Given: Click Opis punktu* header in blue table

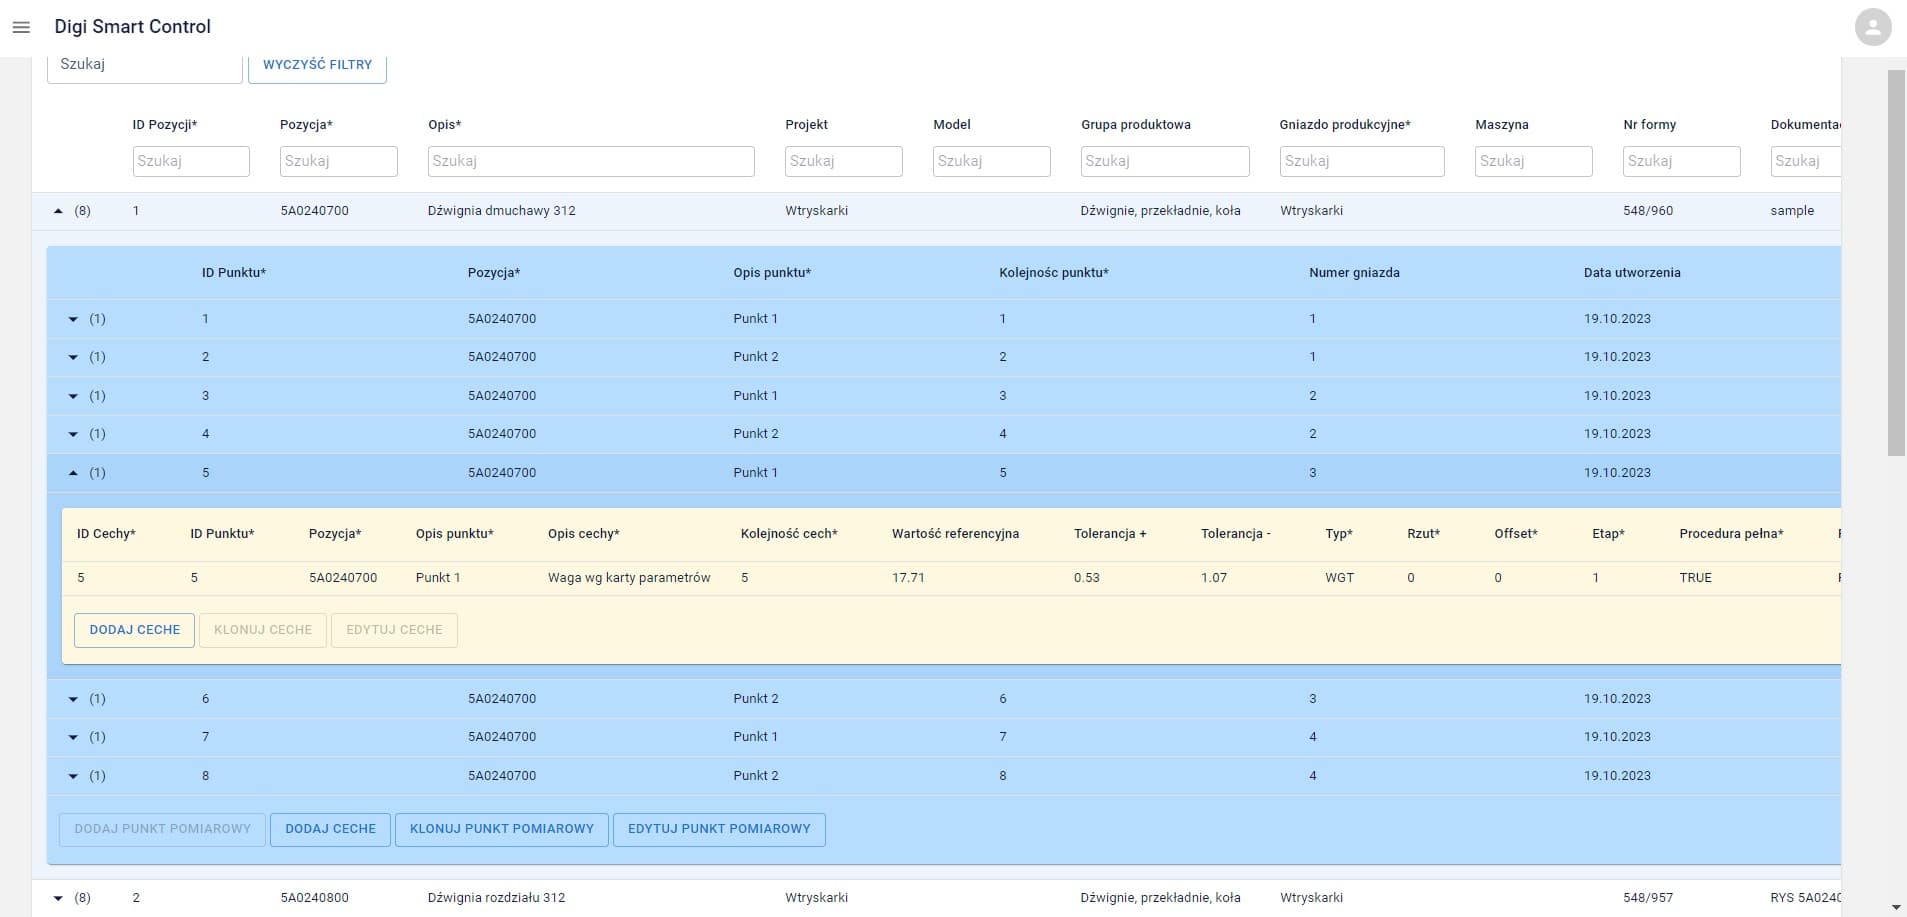Looking at the screenshot, I should coord(772,273).
